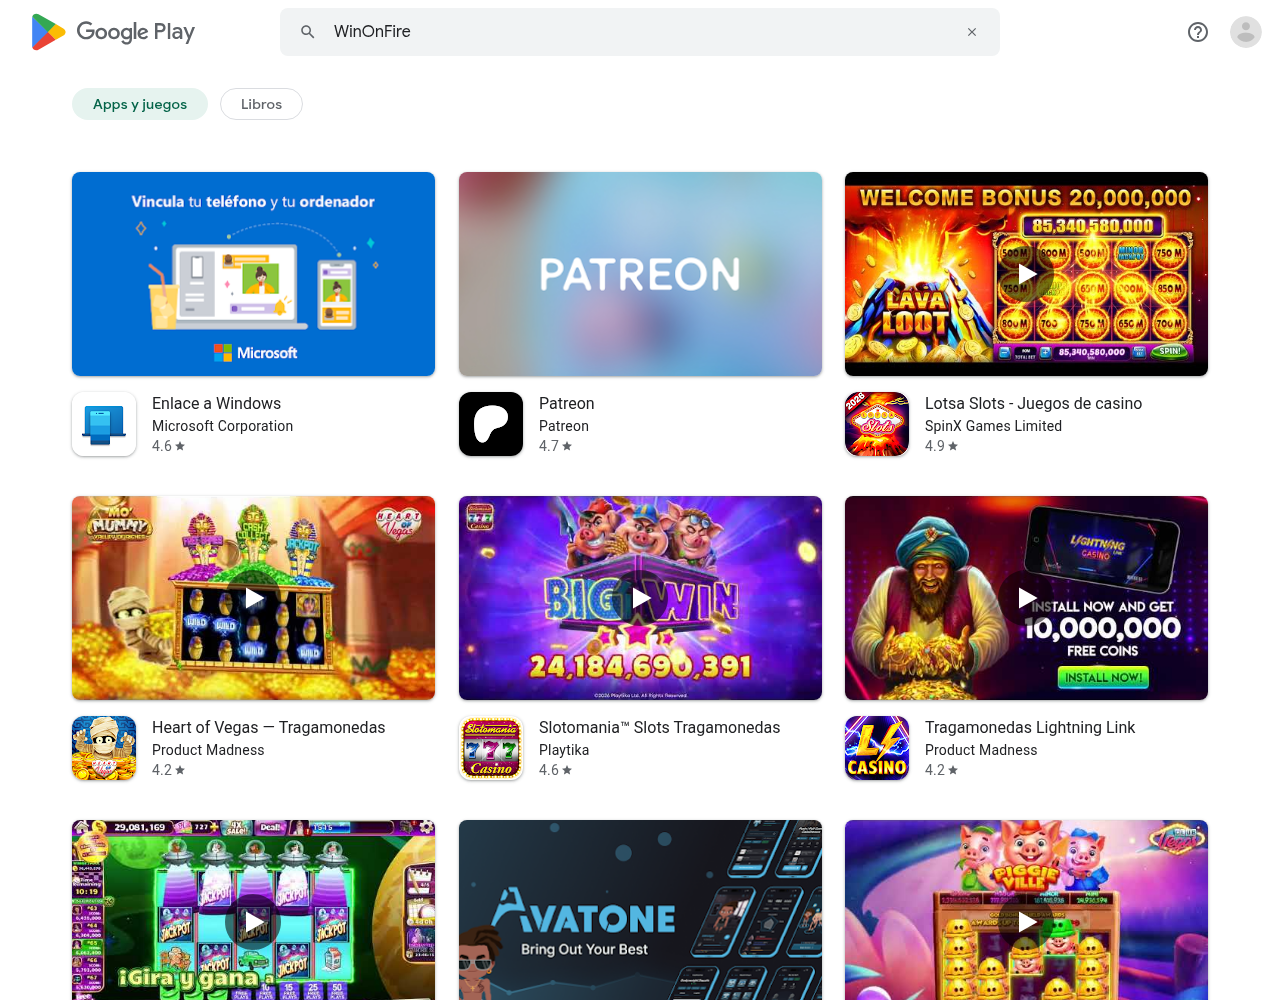Screen dimensions: 1280x1000
Task: Click Microsoft Corporation developer name
Action: (x=222, y=426)
